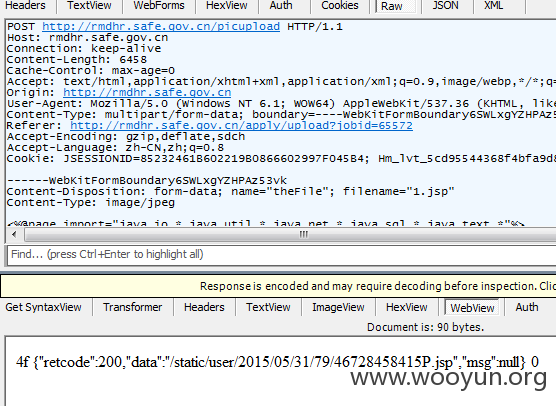Open the Referer upload?jobid=65572 link

241,126
